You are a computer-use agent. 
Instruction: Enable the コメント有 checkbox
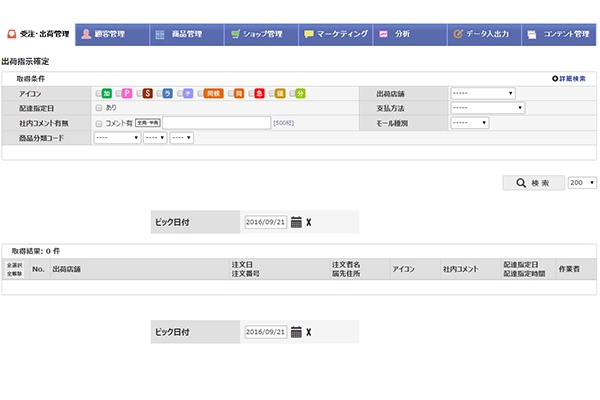tap(98, 122)
